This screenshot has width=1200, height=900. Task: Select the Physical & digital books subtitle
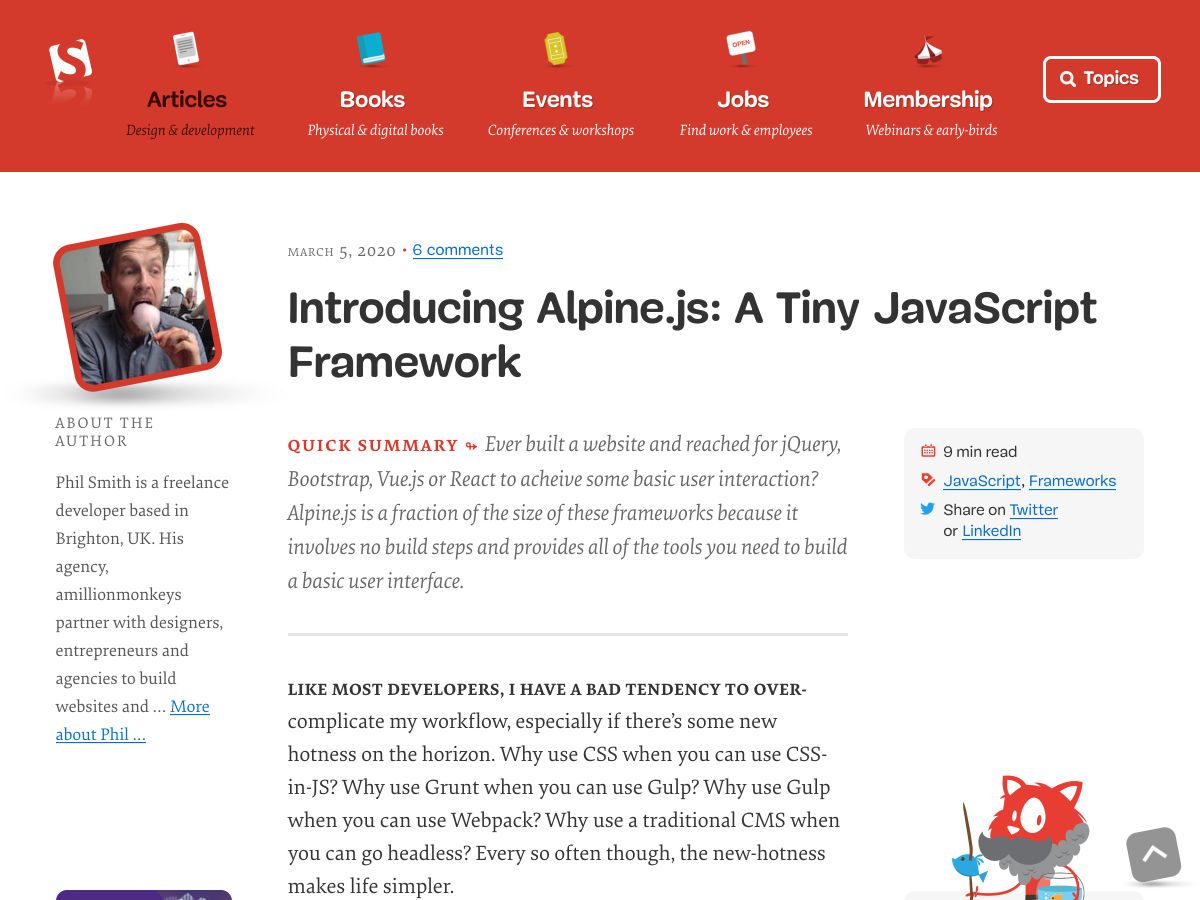(375, 130)
